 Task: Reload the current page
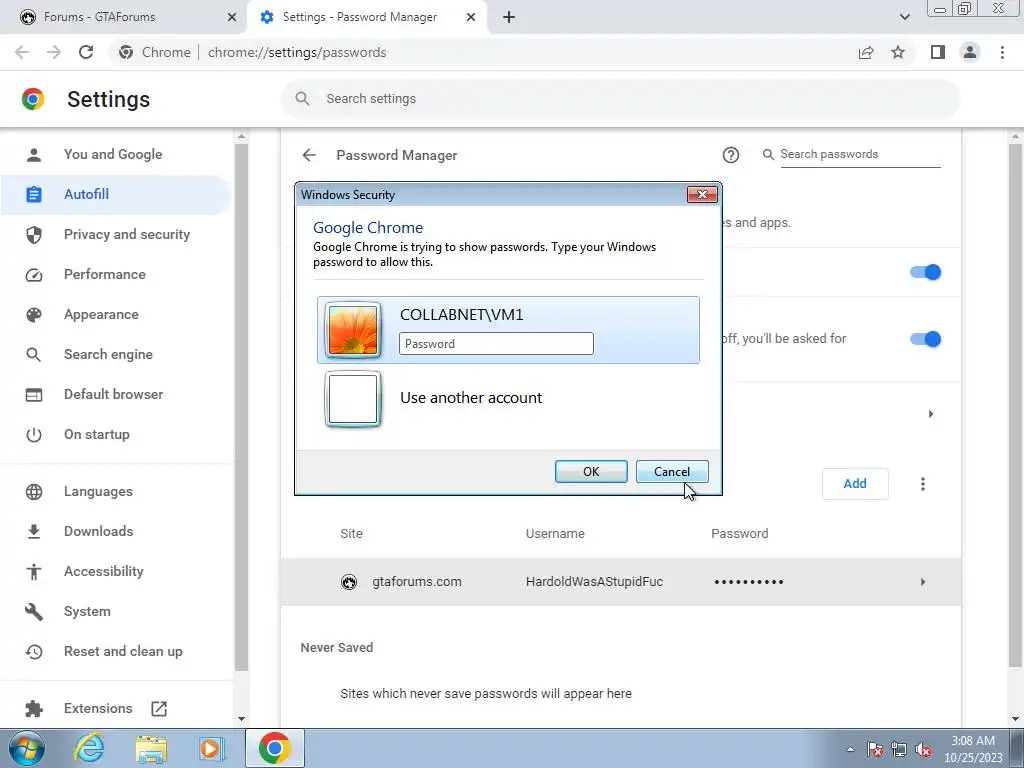(86, 52)
